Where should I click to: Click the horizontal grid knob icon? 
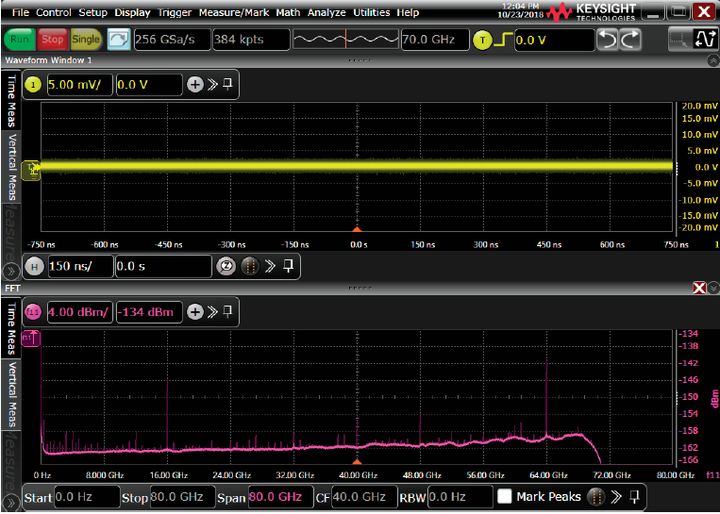tap(249, 266)
